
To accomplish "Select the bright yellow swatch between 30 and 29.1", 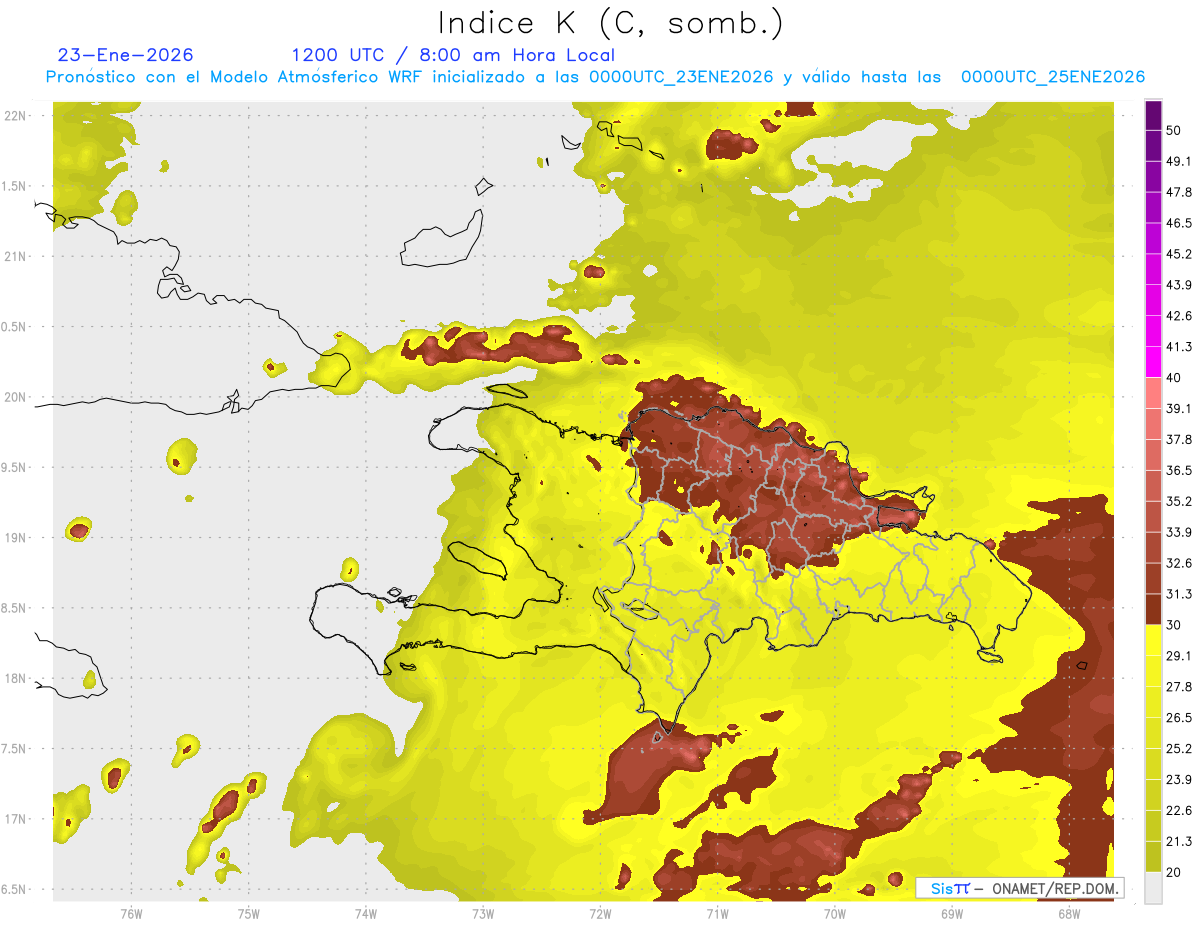I will (x=1153, y=640).
